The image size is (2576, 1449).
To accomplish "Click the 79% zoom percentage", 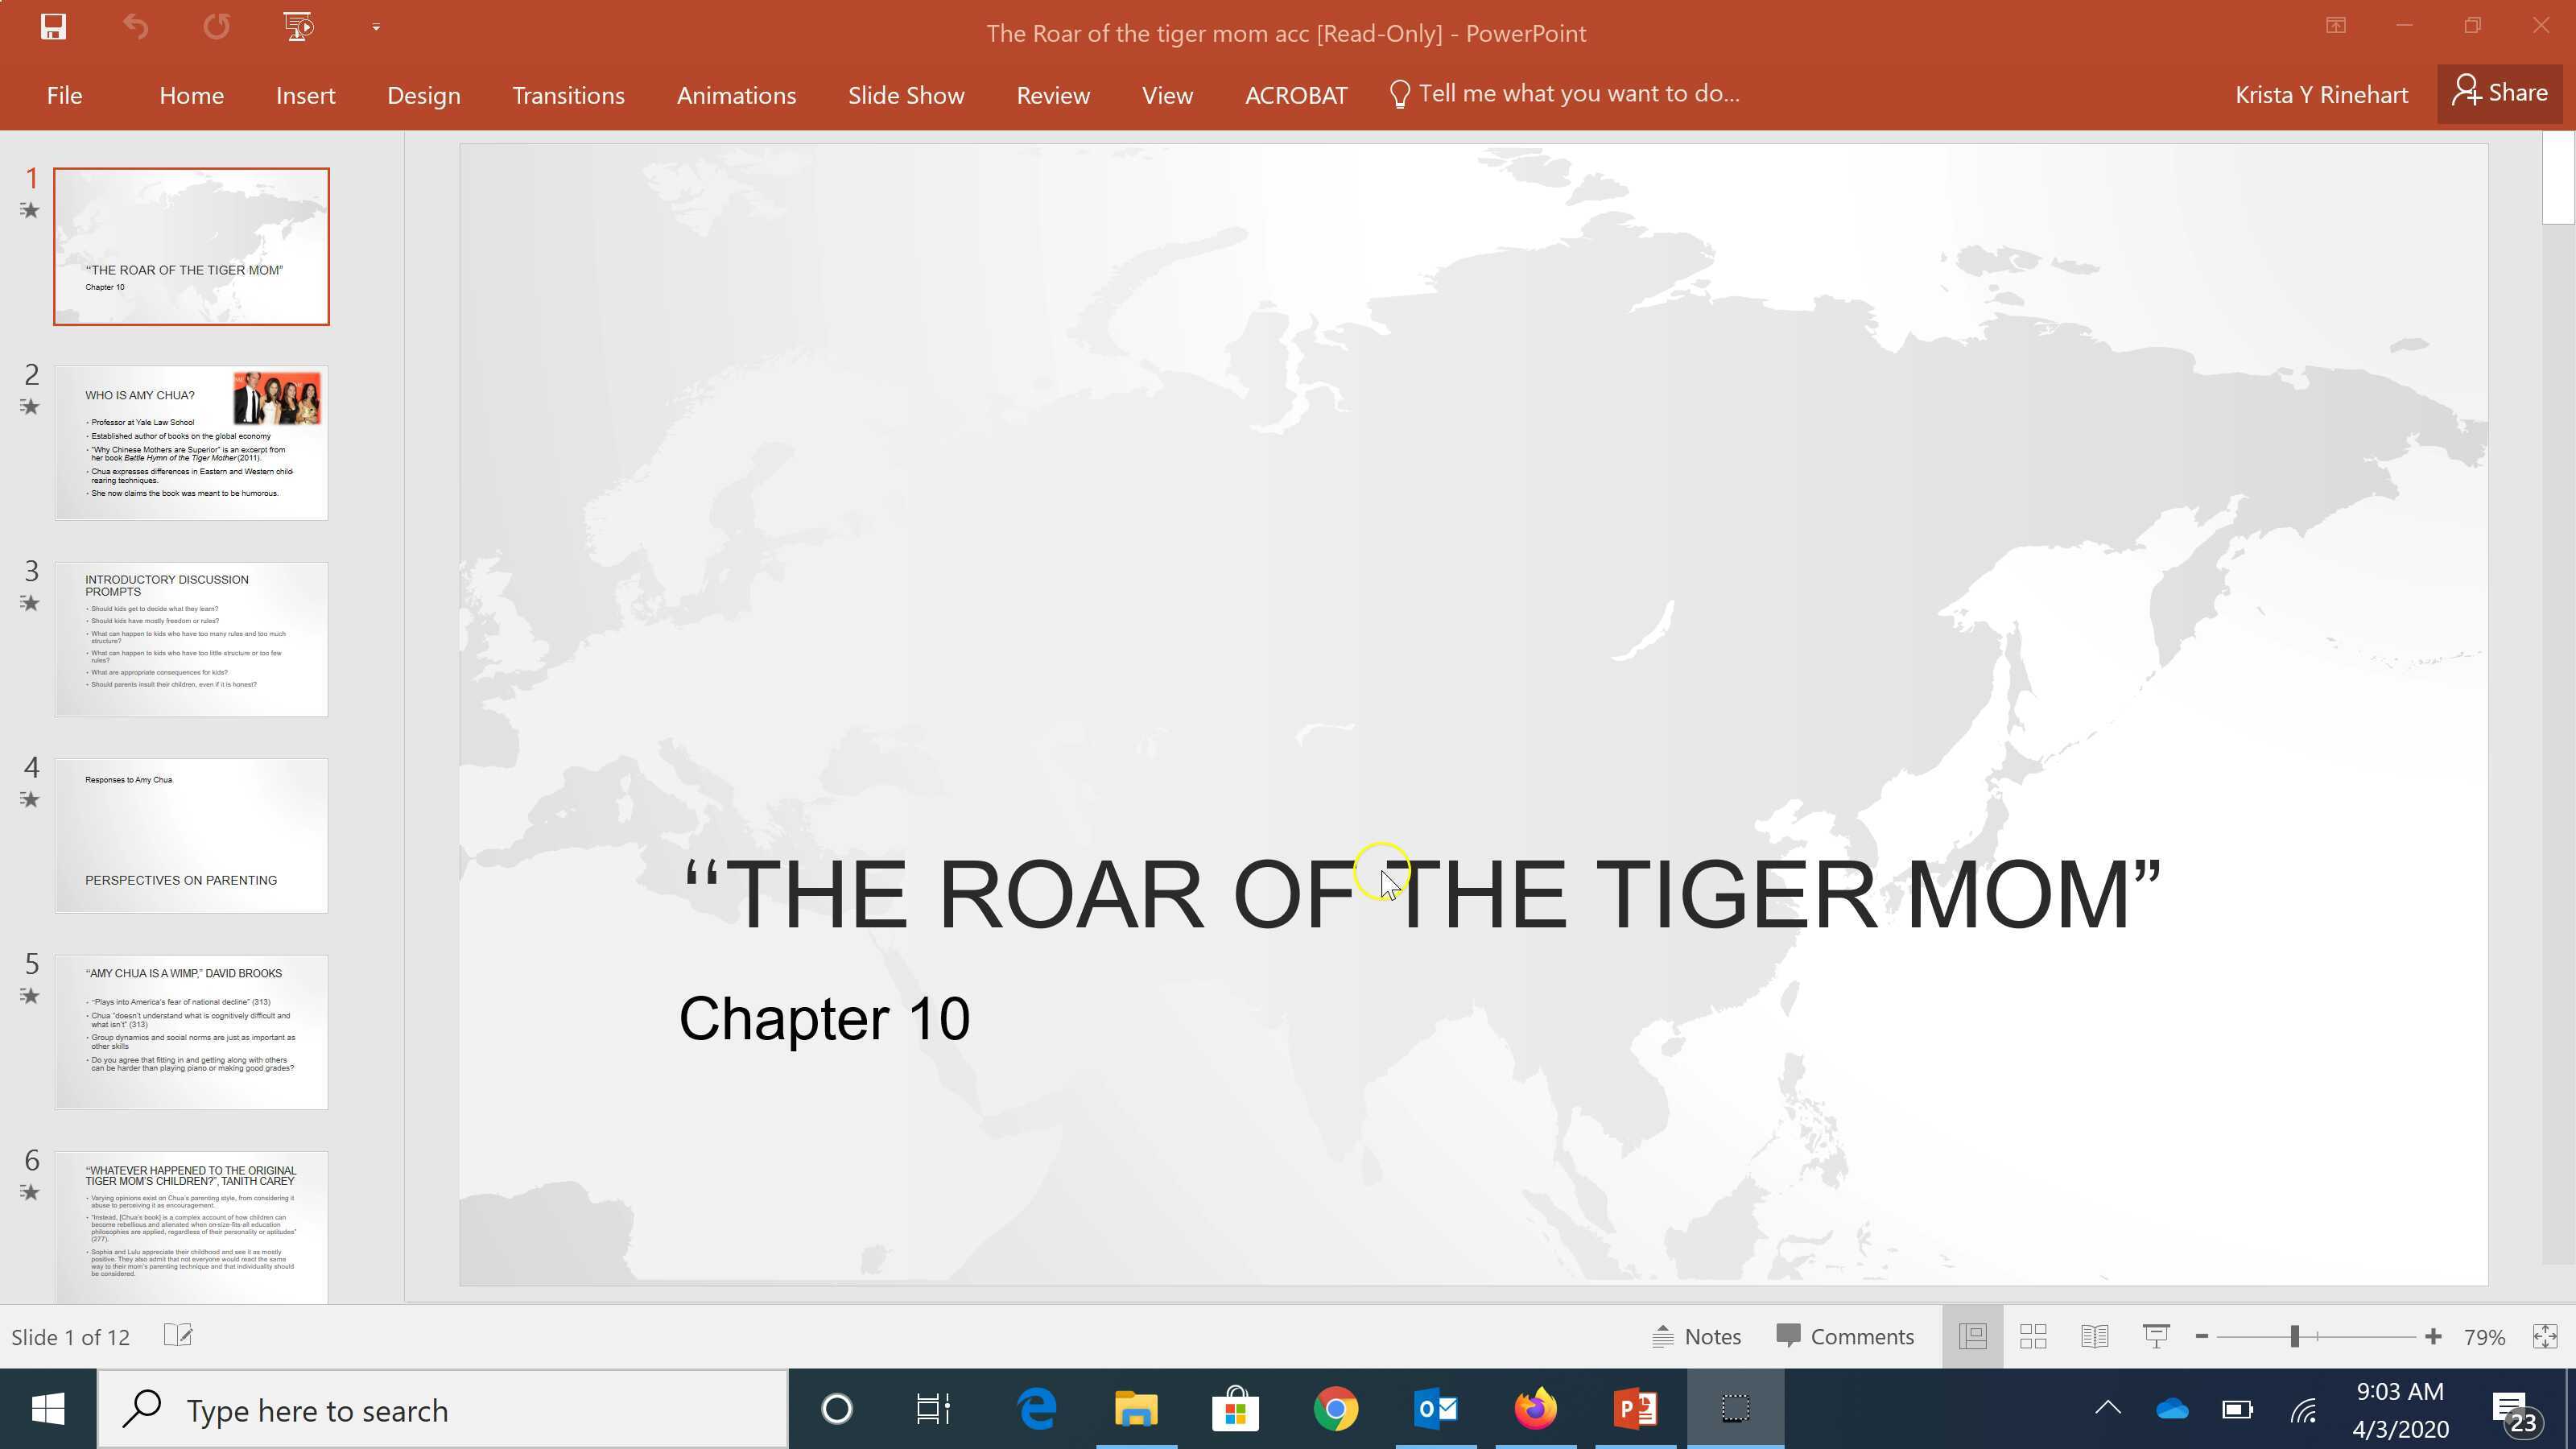I will tap(2484, 1336).
